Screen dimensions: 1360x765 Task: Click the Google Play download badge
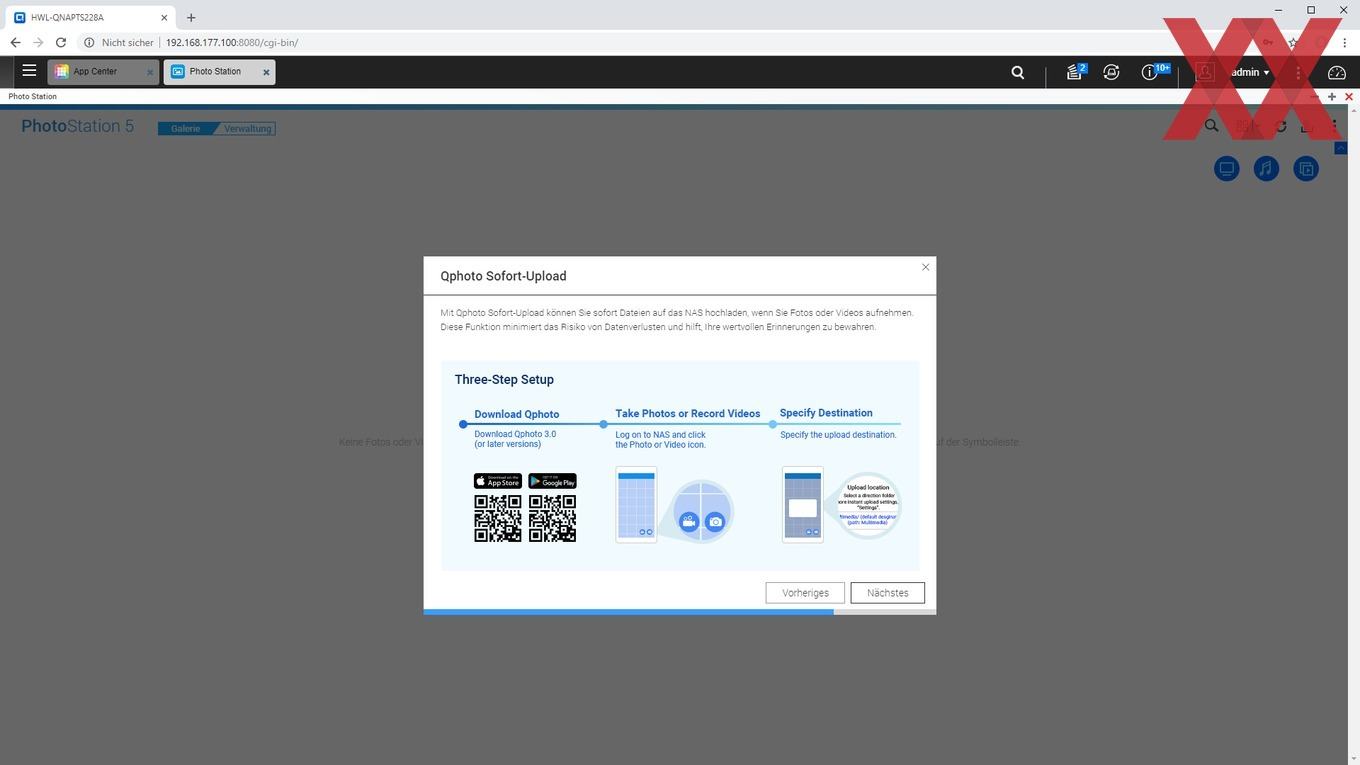(x=552, y=481)
